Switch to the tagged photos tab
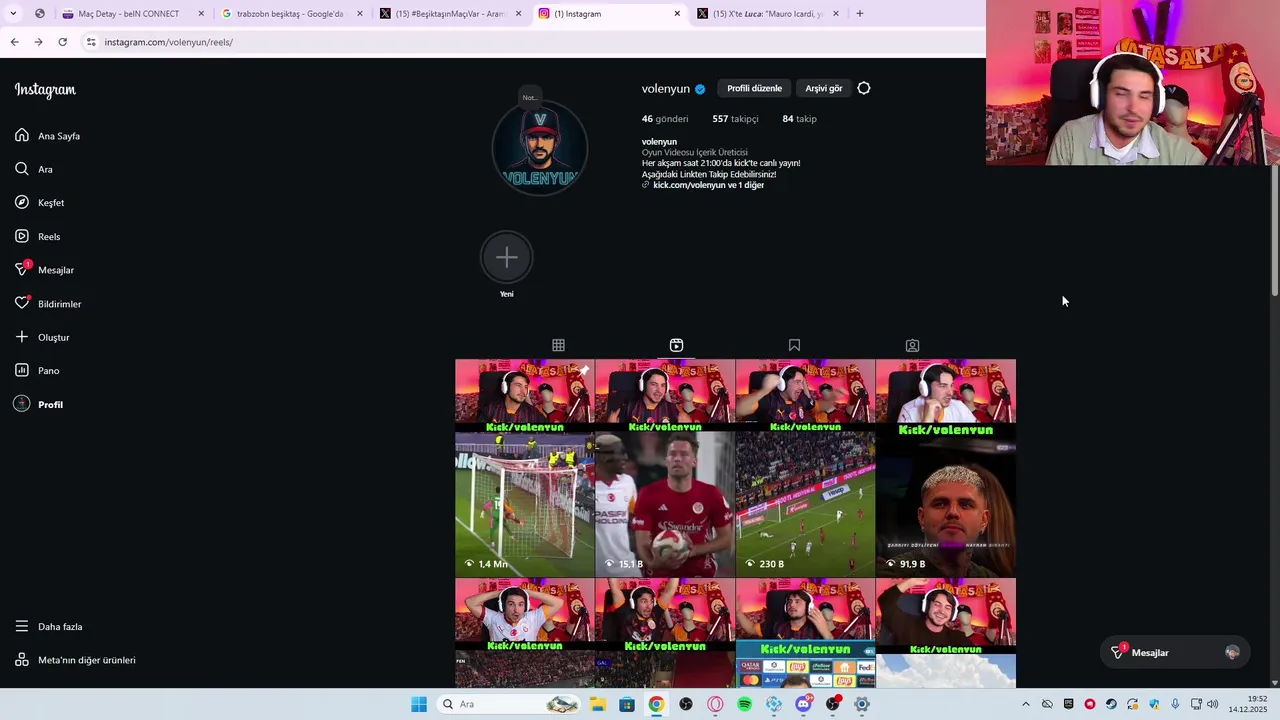Viewport: 1280px width, 720px height. pos(912,345)
